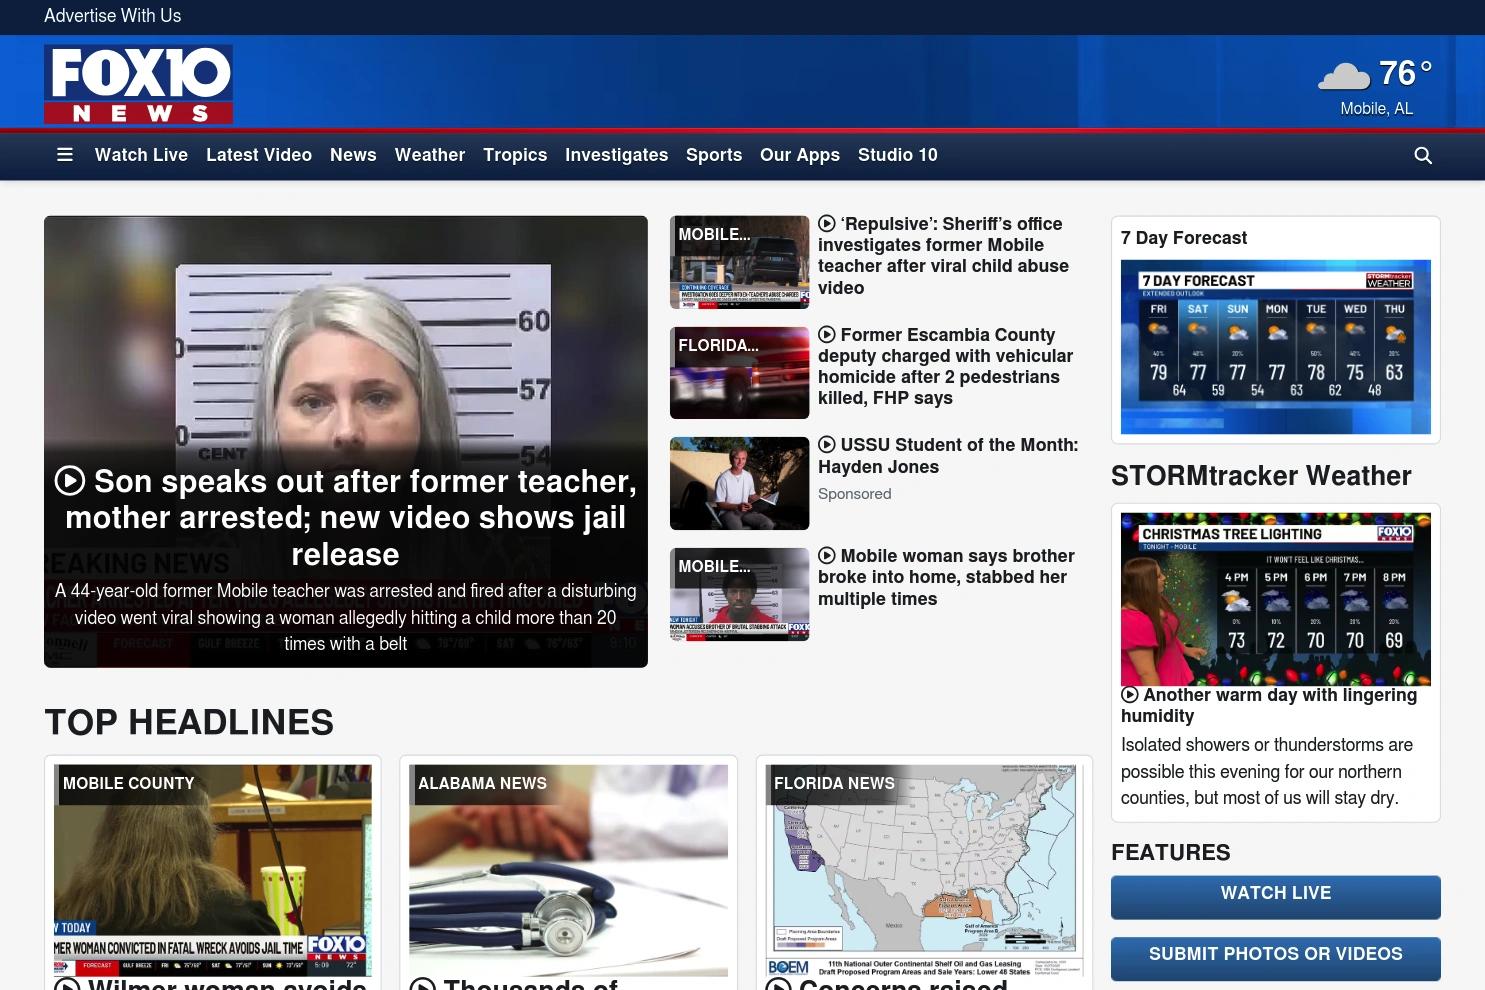Open the sheriff's office story thumbnail
The width and height of the screenshot is (1485, 990).
[739, 262]
